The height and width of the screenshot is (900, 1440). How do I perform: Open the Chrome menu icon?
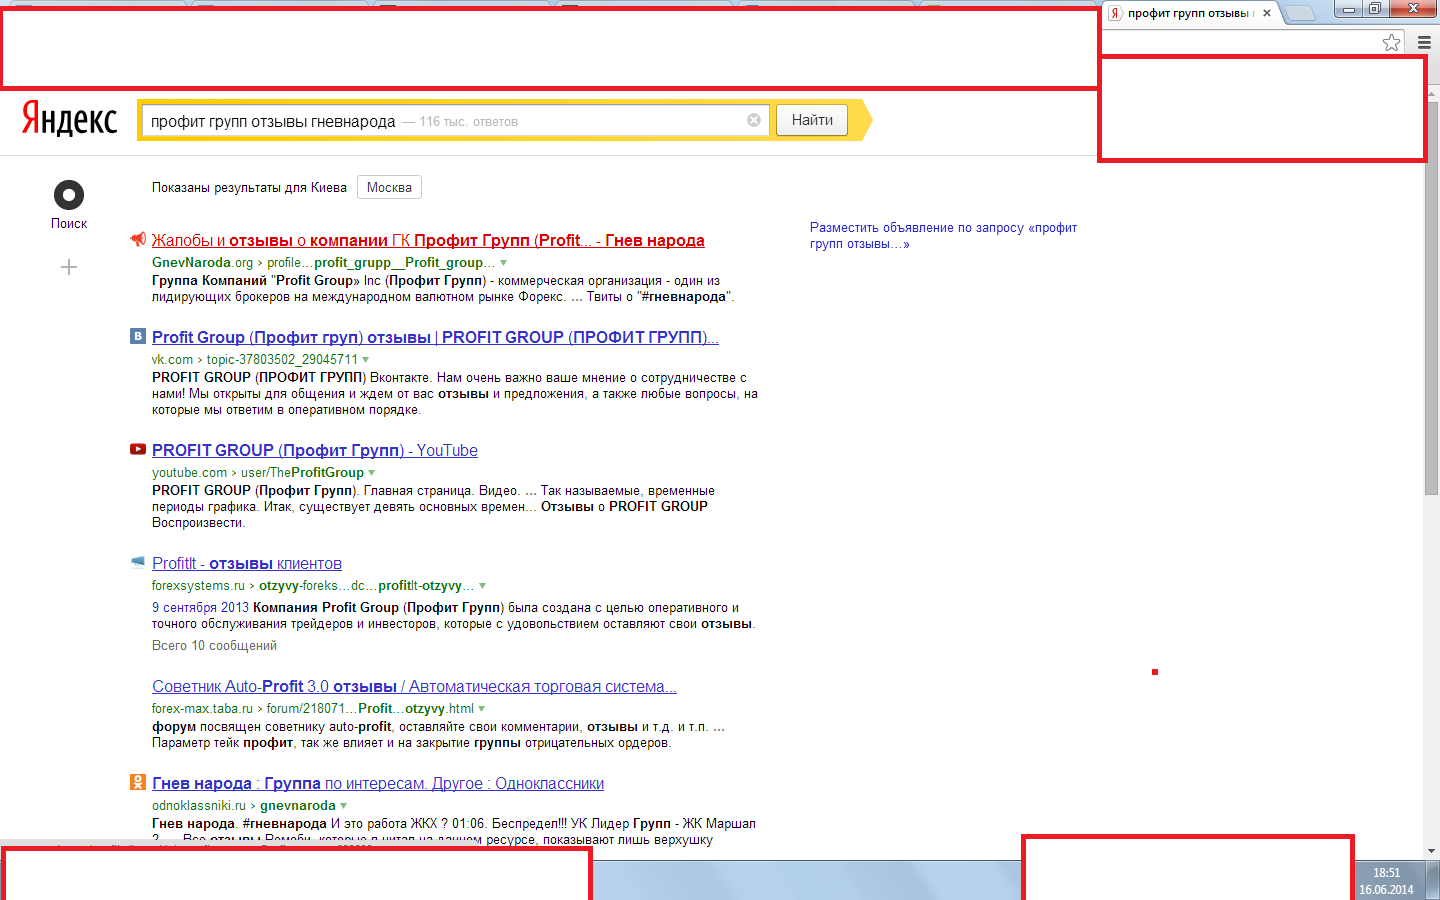coord(1424,42)
